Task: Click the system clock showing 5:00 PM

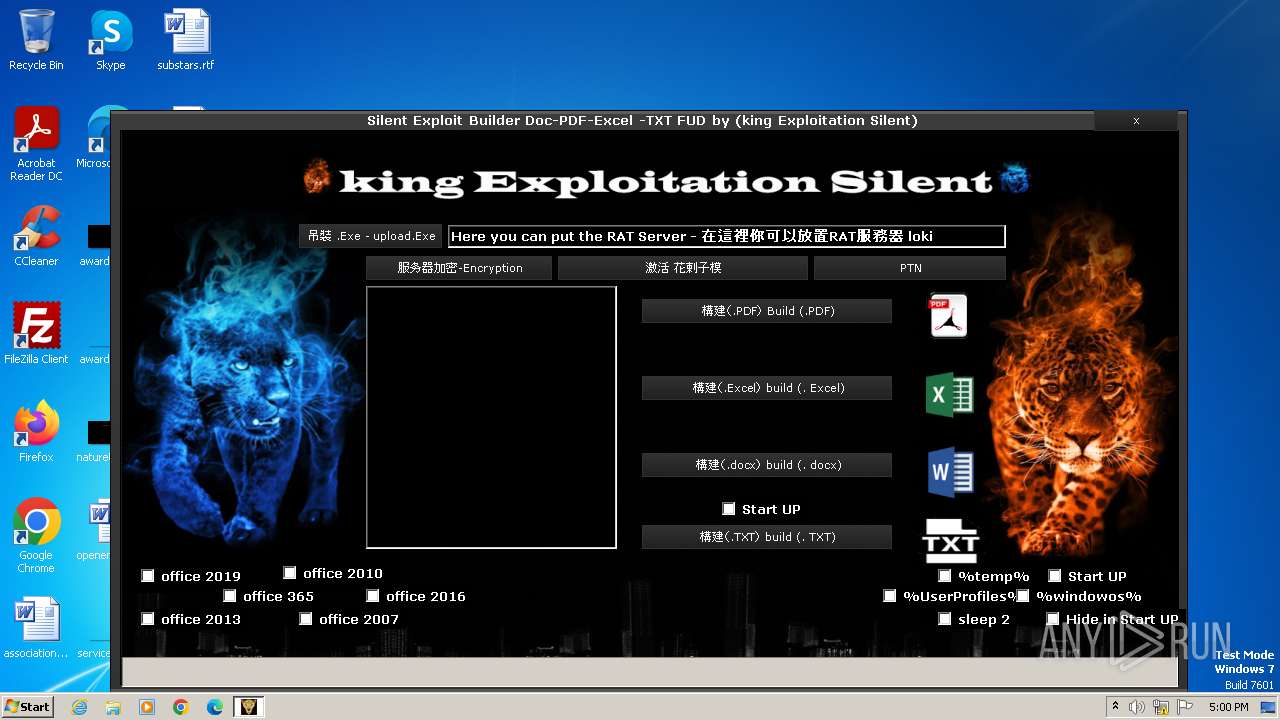Action: pos(1228,707)
